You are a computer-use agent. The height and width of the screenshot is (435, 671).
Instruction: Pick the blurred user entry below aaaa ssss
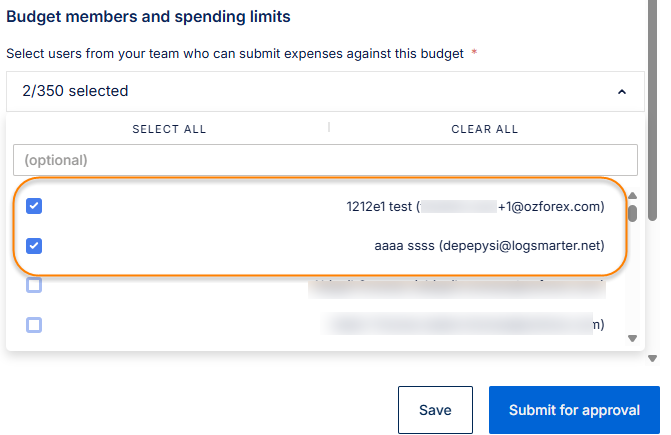(456, 287)
